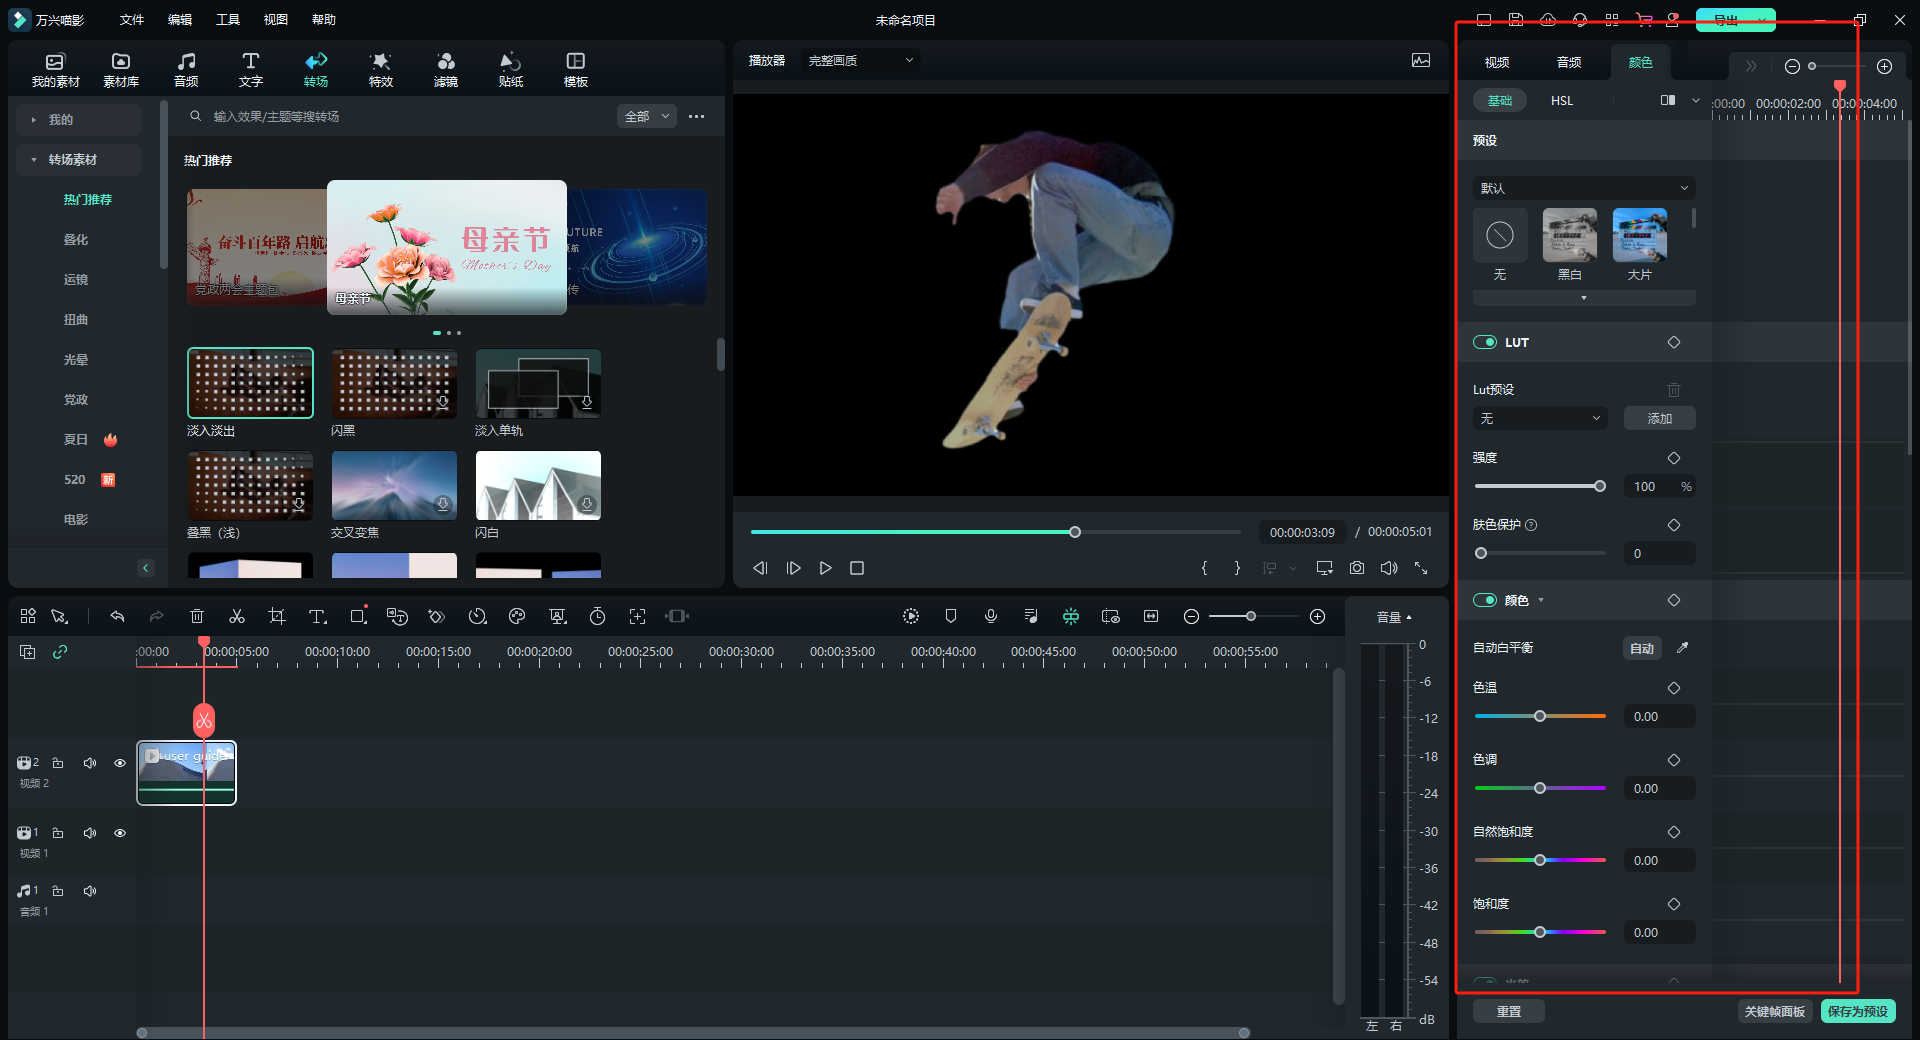
Task: Click the undo arrow in timeline toolbar
Action: point(117,617)
